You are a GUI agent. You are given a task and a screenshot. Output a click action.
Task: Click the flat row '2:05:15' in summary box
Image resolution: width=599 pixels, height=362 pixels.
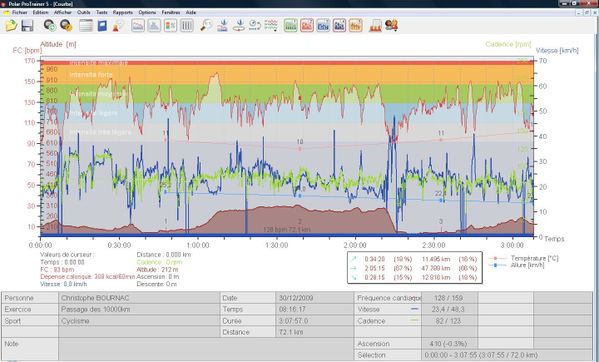tap(415, 268)
